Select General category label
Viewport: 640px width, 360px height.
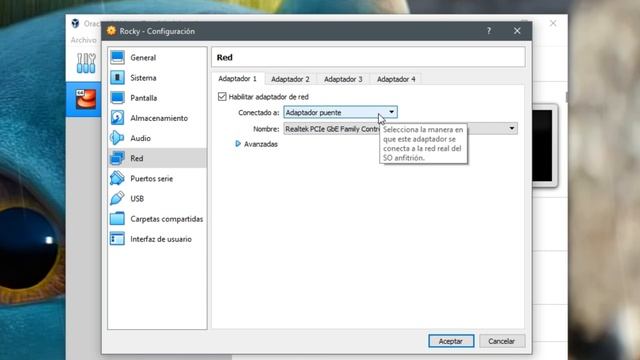pos(143,58)
